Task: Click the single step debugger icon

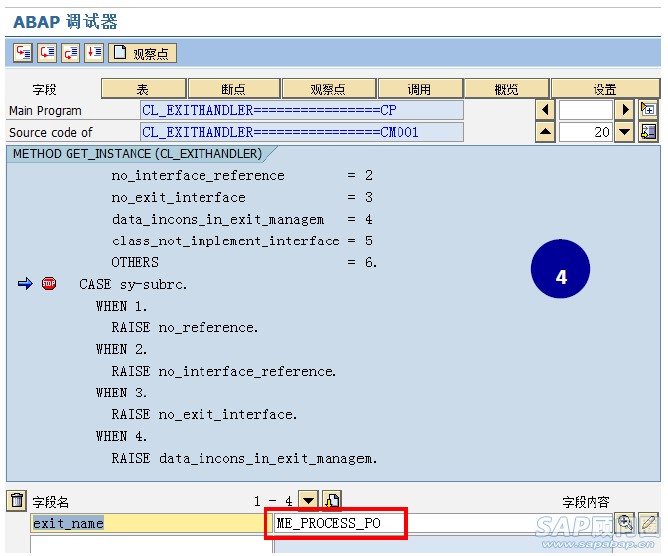Action: pos(22,53)
